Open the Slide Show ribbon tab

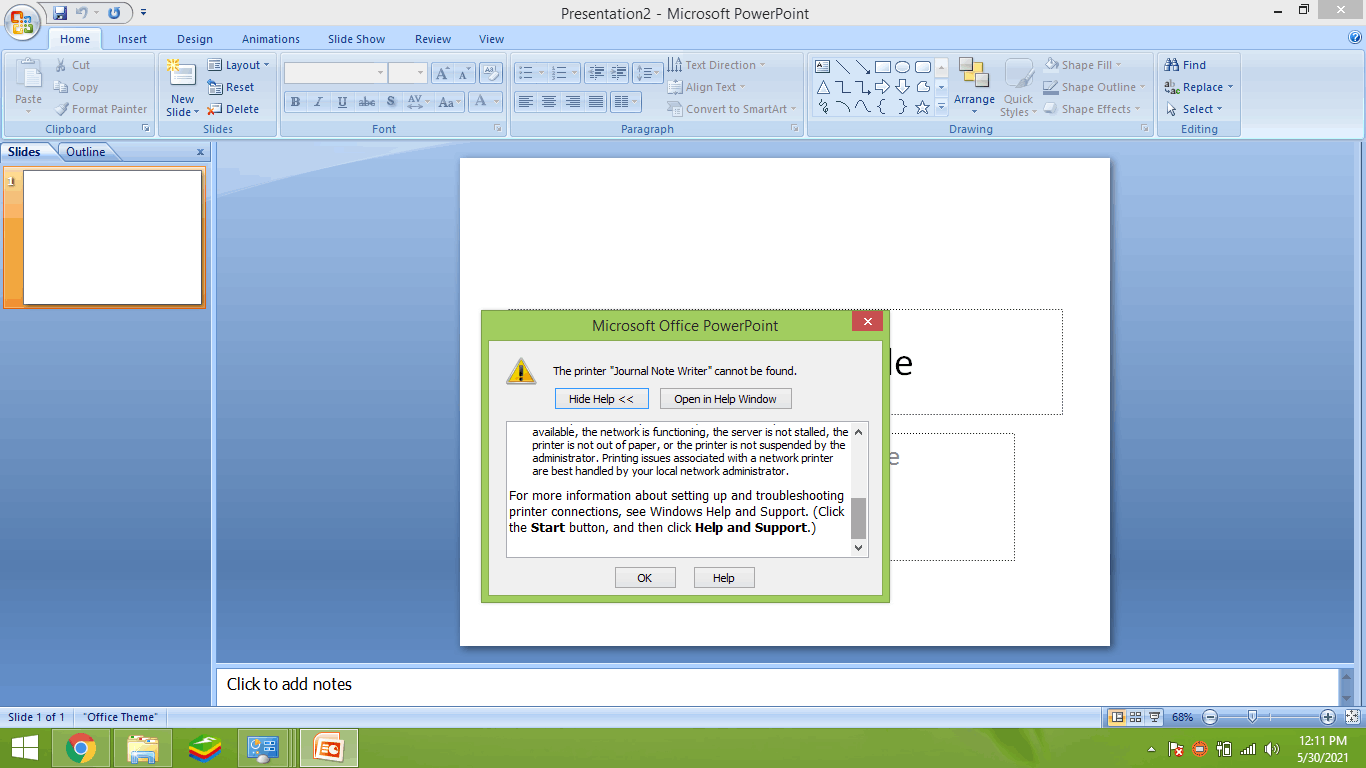click(x=356, y=39)
